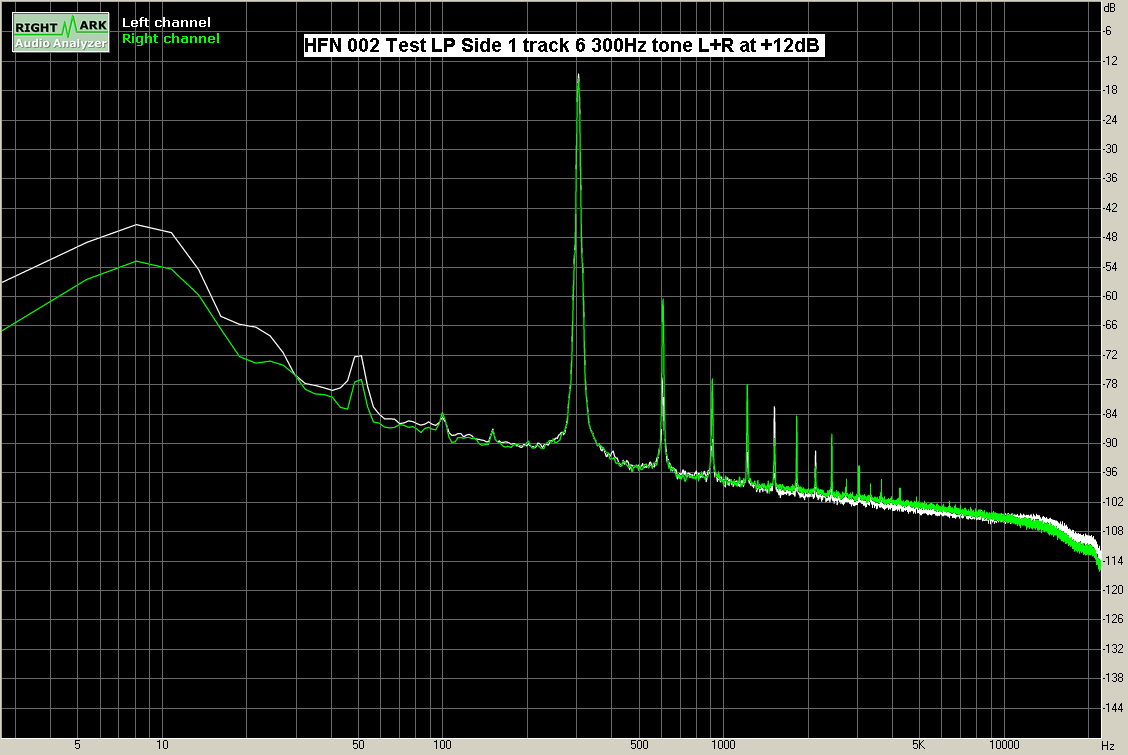Click the -18 dB axis value

[1110, 90]
